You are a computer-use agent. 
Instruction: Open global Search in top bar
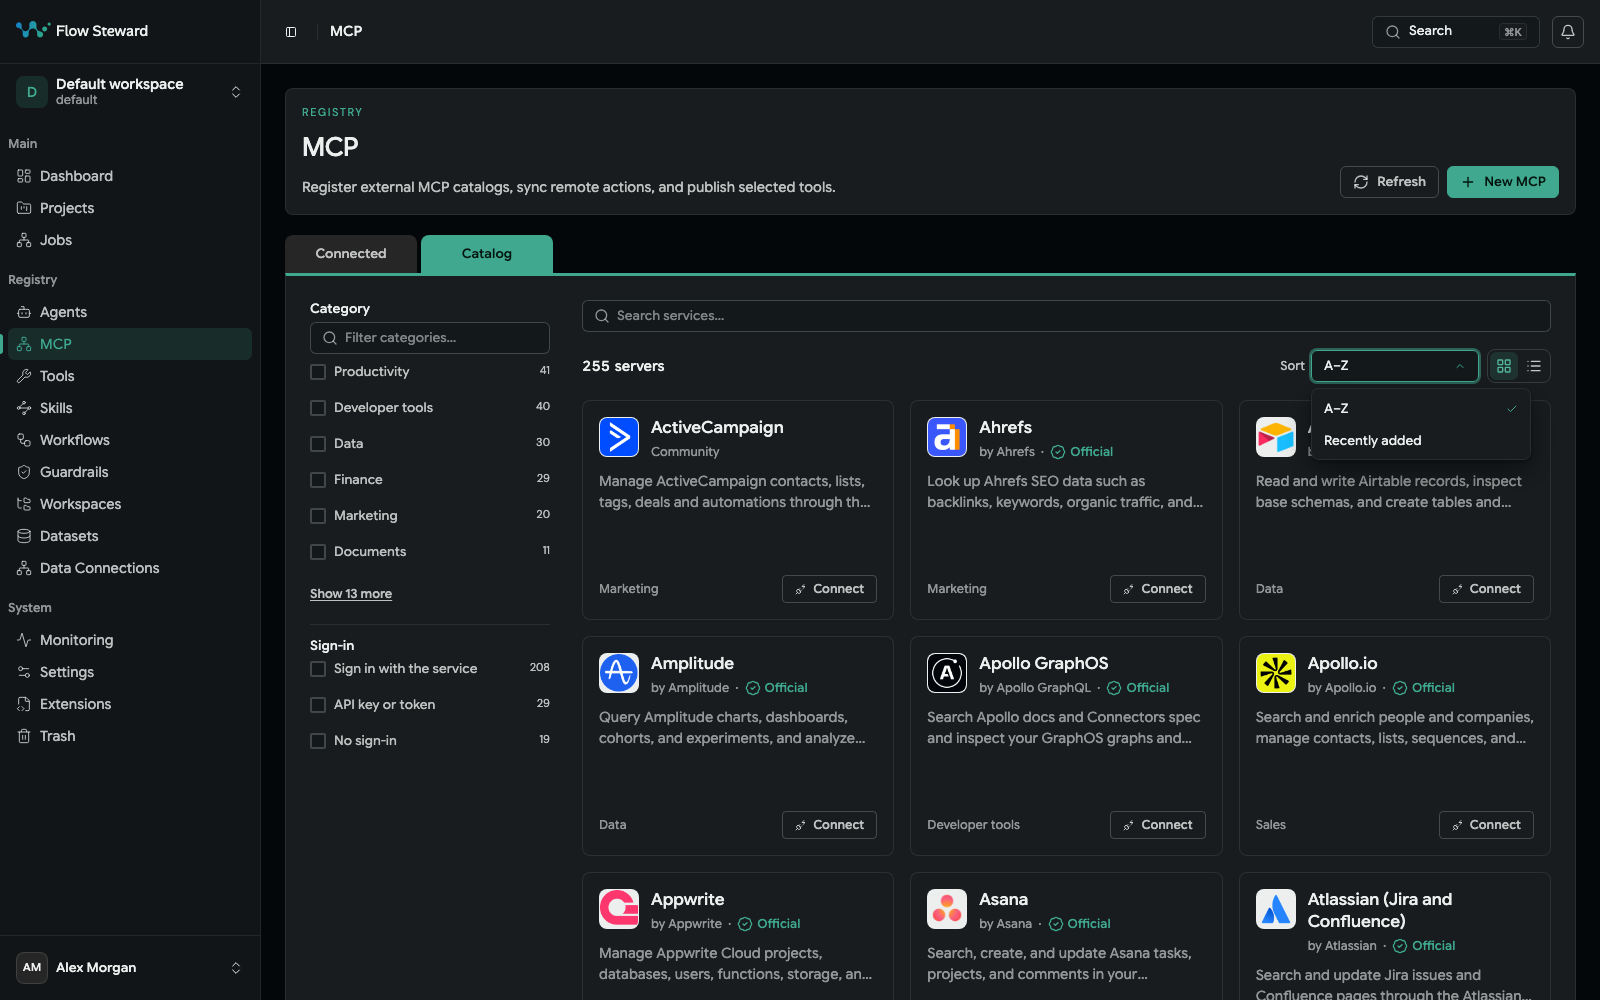coord(1456,32)
